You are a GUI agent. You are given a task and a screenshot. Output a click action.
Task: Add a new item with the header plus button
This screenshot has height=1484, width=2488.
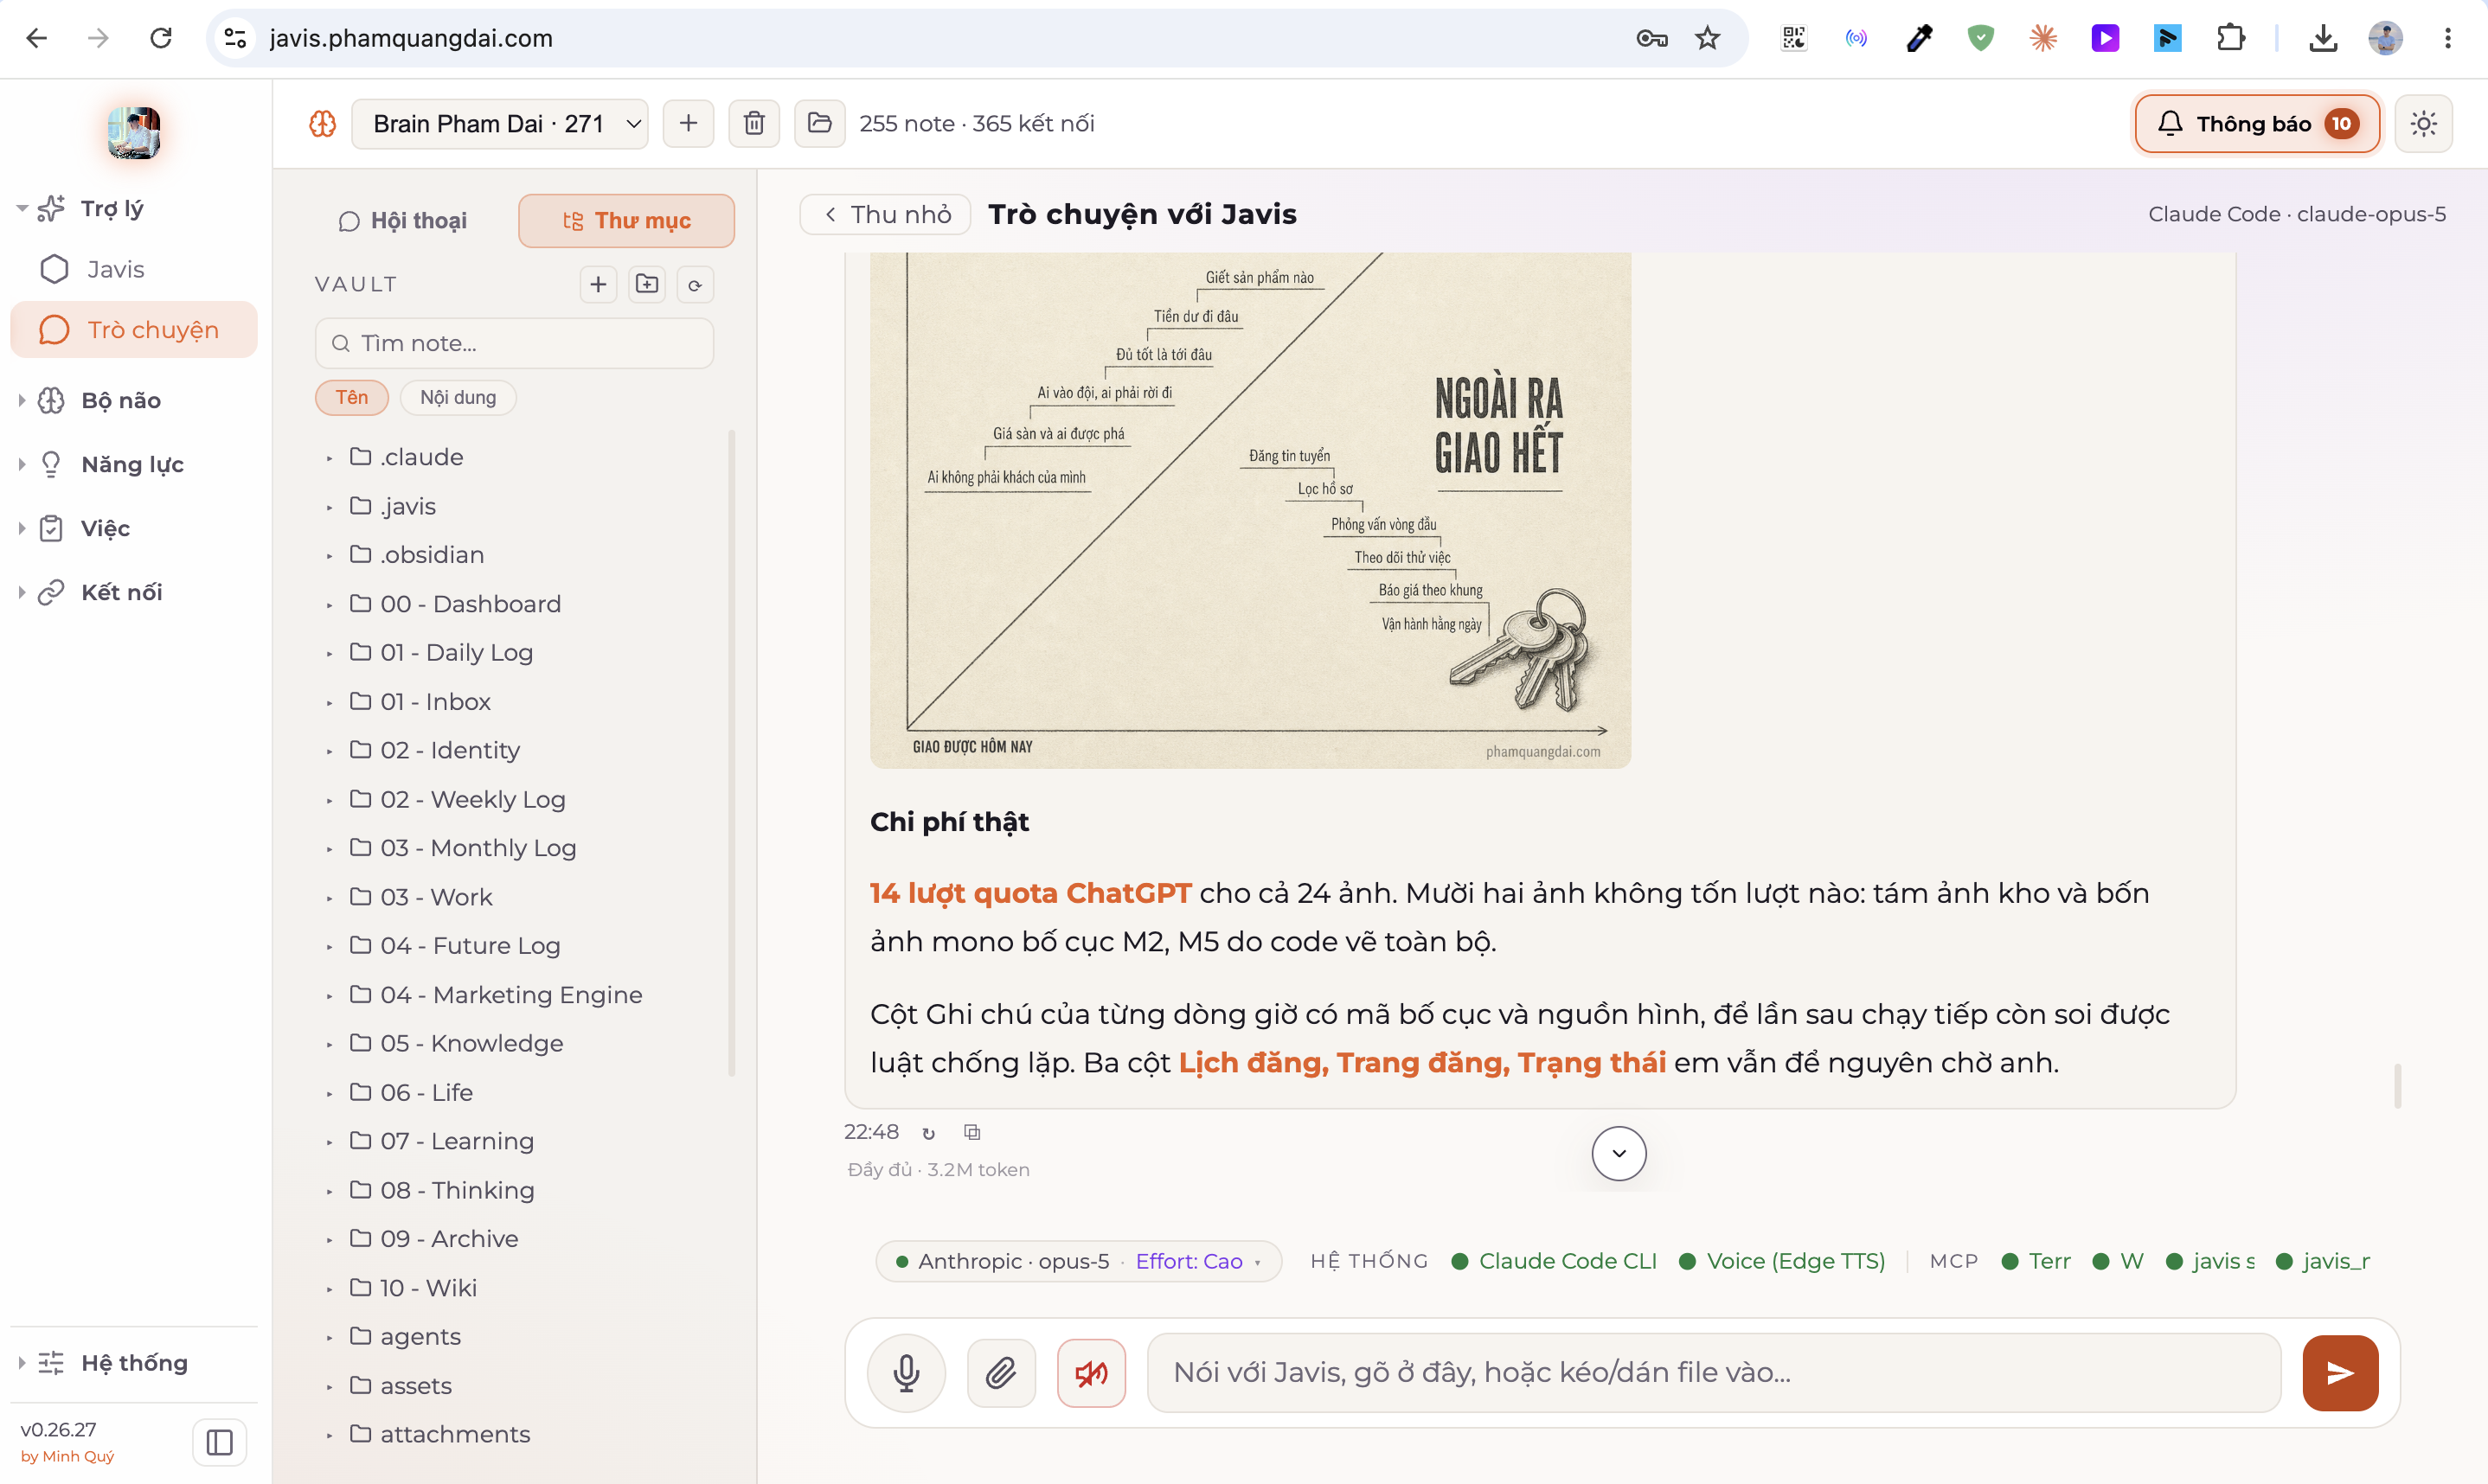pos(688,123)
